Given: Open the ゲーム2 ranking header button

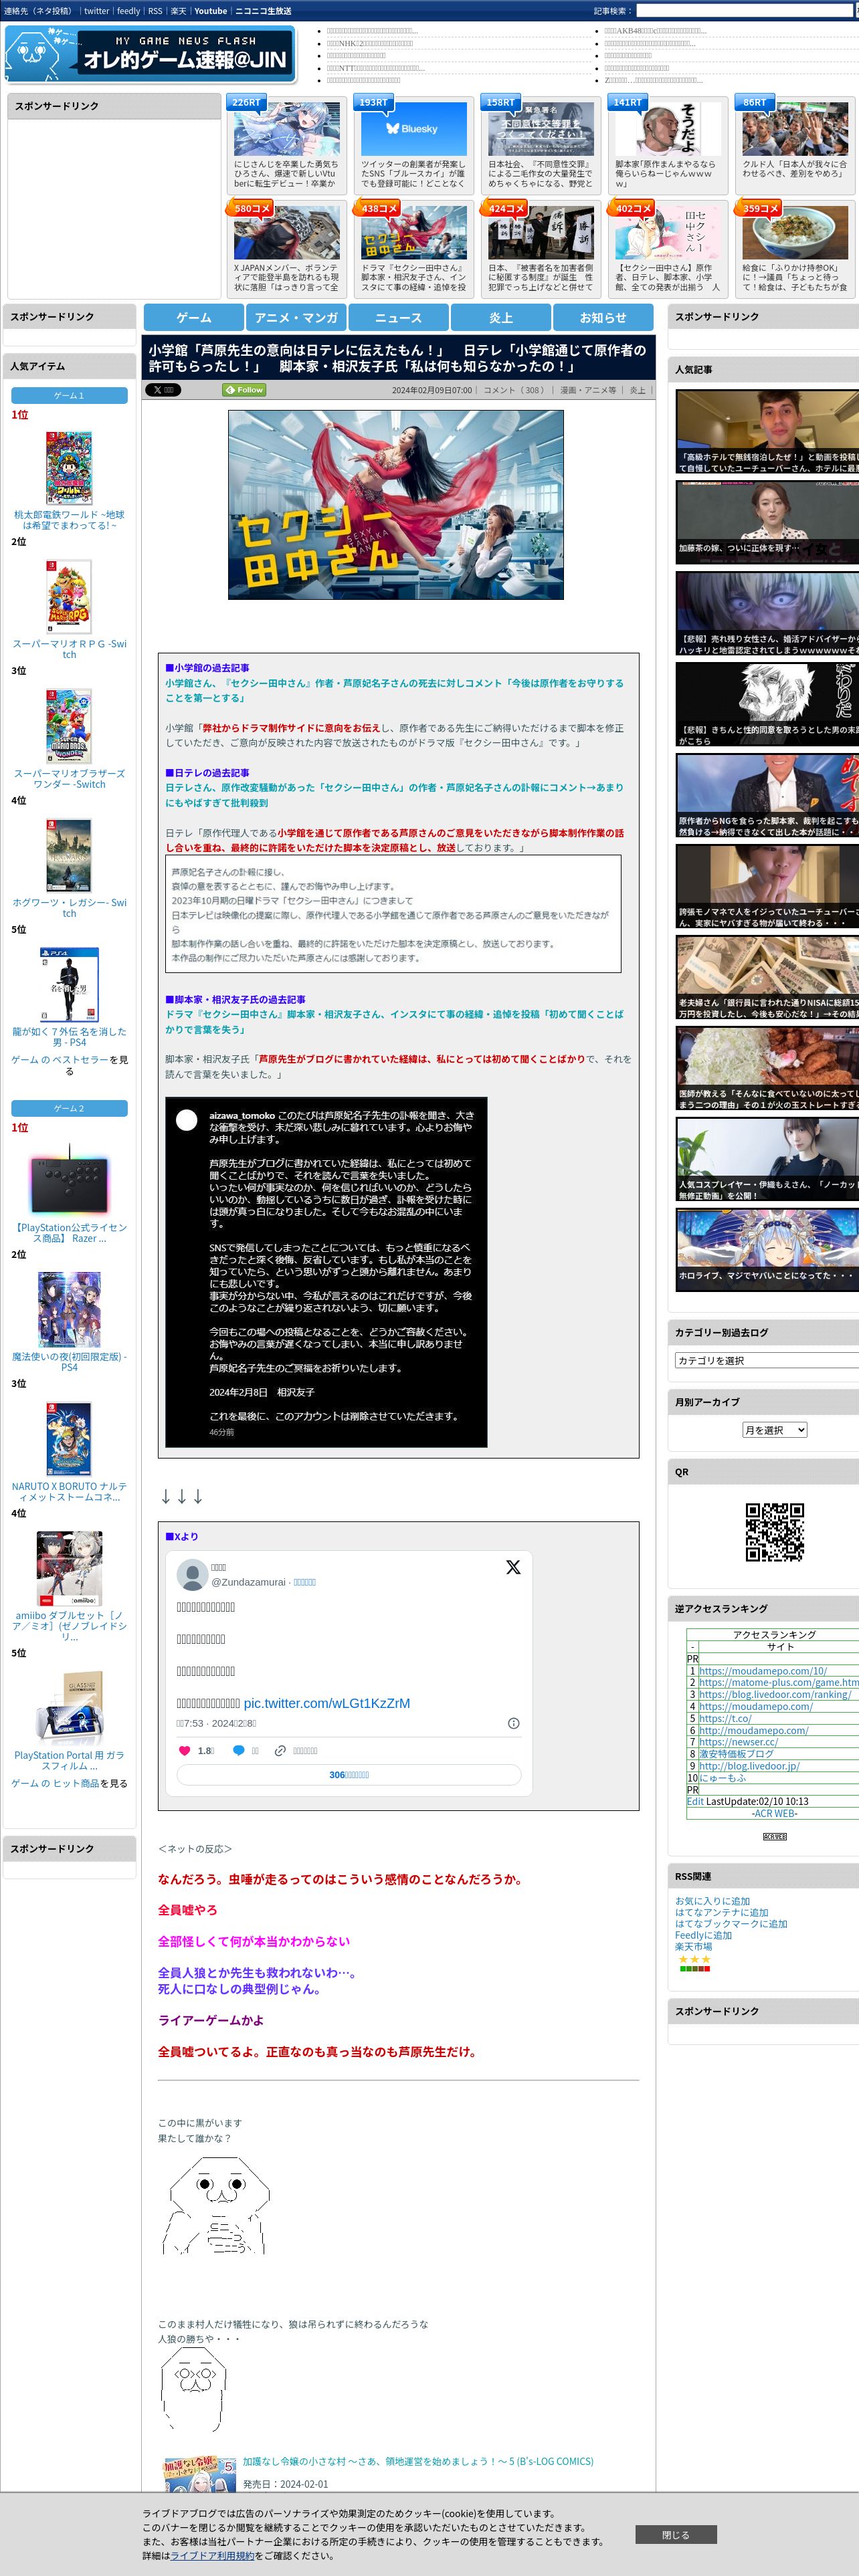Looking at the screenshot, I should point(69,1109).
